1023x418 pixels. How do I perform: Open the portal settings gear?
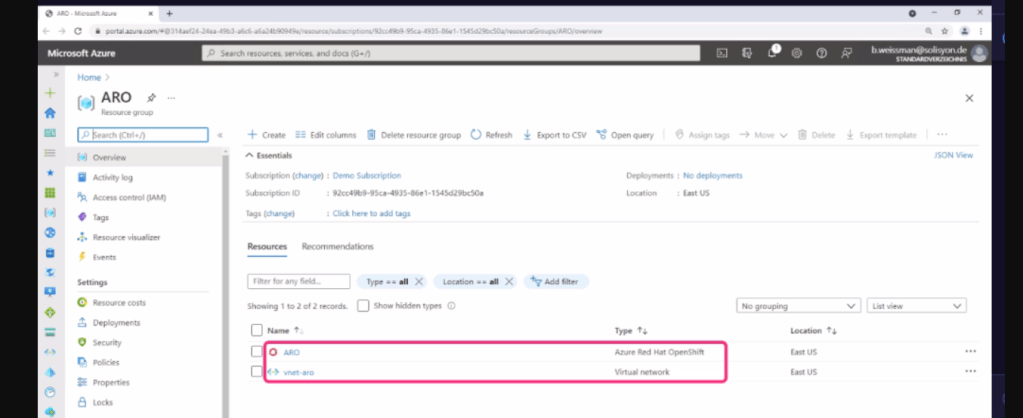coord(797,53)
